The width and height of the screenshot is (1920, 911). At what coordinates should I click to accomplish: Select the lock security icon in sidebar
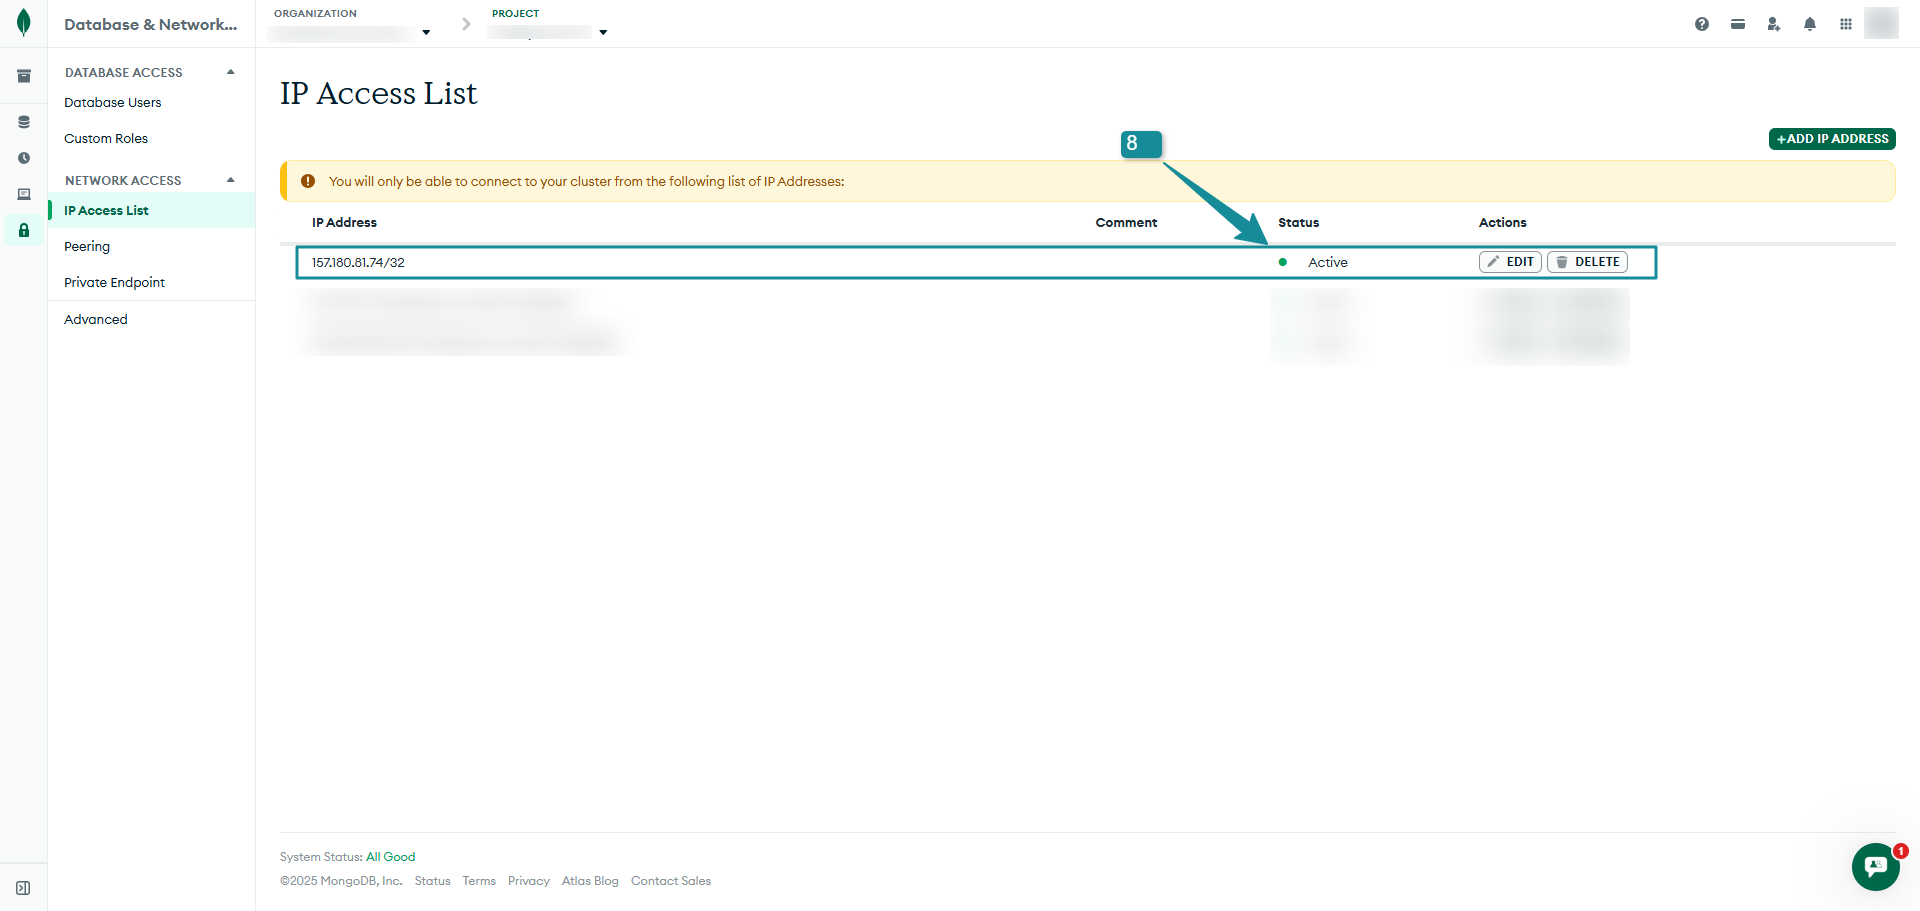(x=24, y=230)
